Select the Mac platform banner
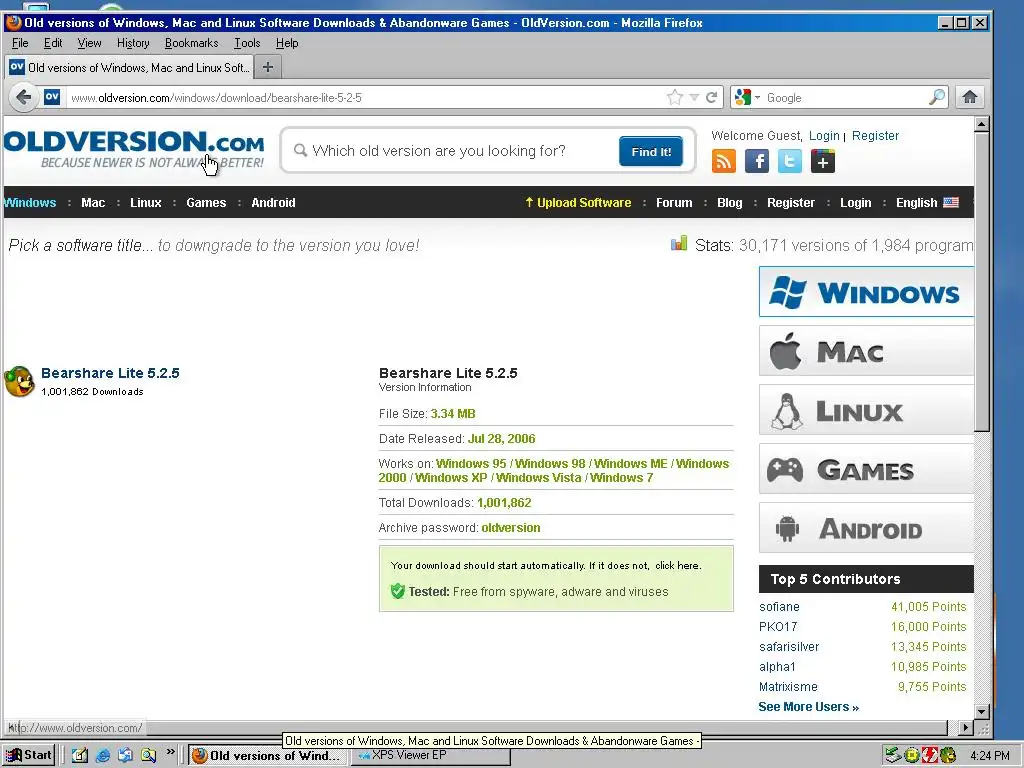 [x=866, y=351]
